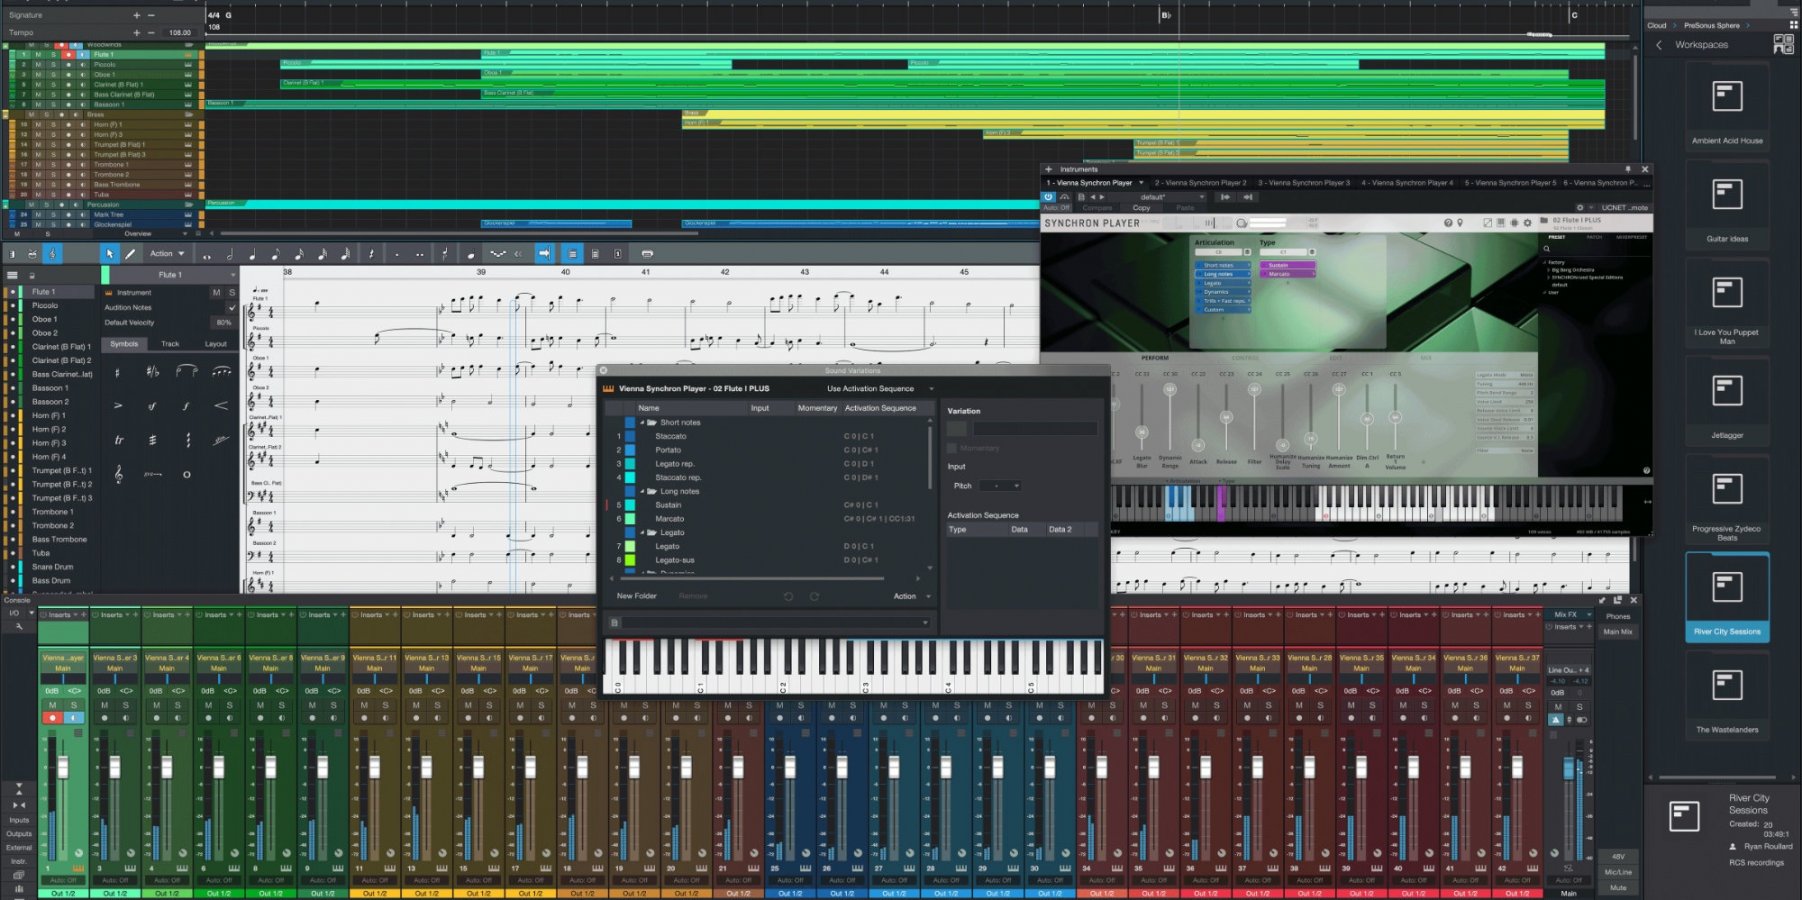
Task: Enable Solo for Flute 1
Action: pos(233,292)
